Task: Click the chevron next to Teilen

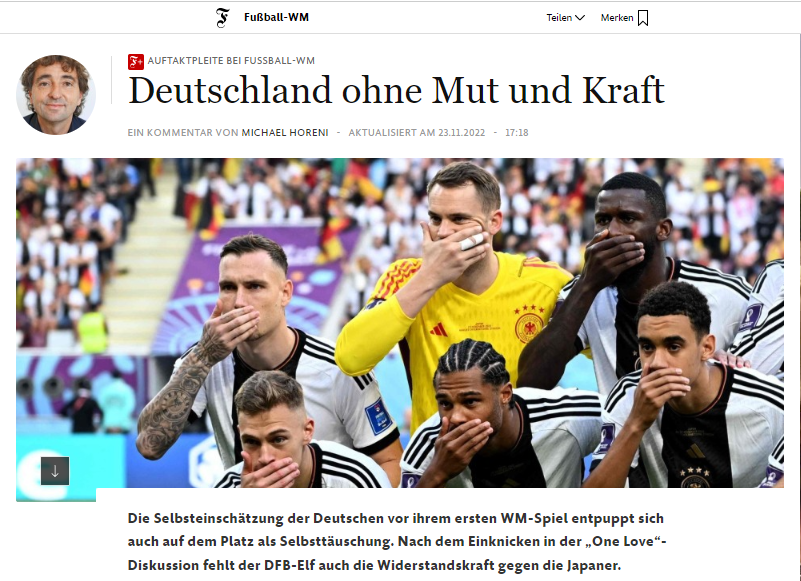Action: click(x=580, y=18)
